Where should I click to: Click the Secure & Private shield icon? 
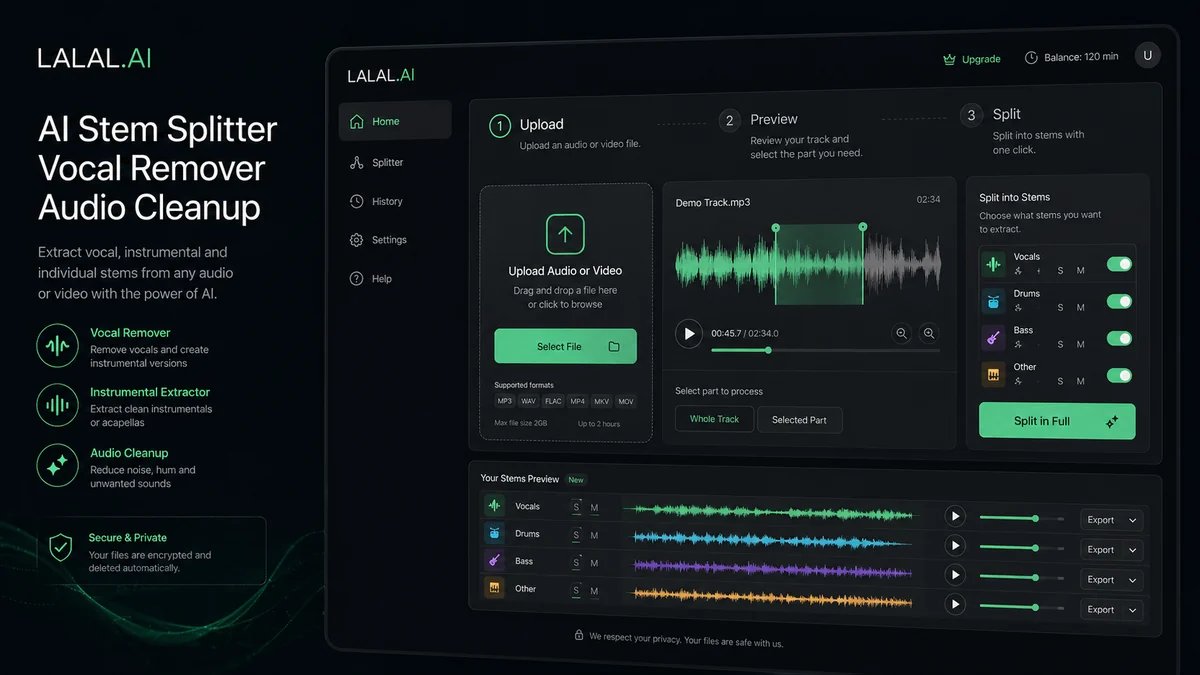[61, 547]
